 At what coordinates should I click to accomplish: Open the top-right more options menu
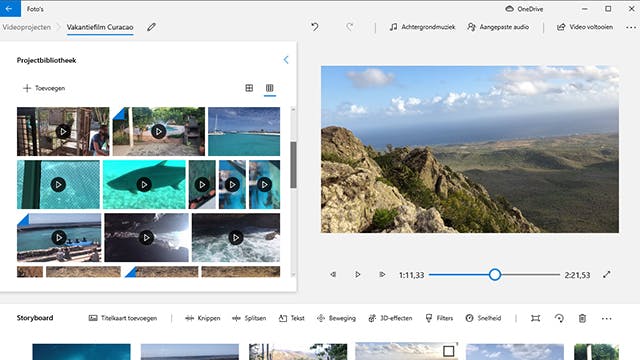click(631, 27)
